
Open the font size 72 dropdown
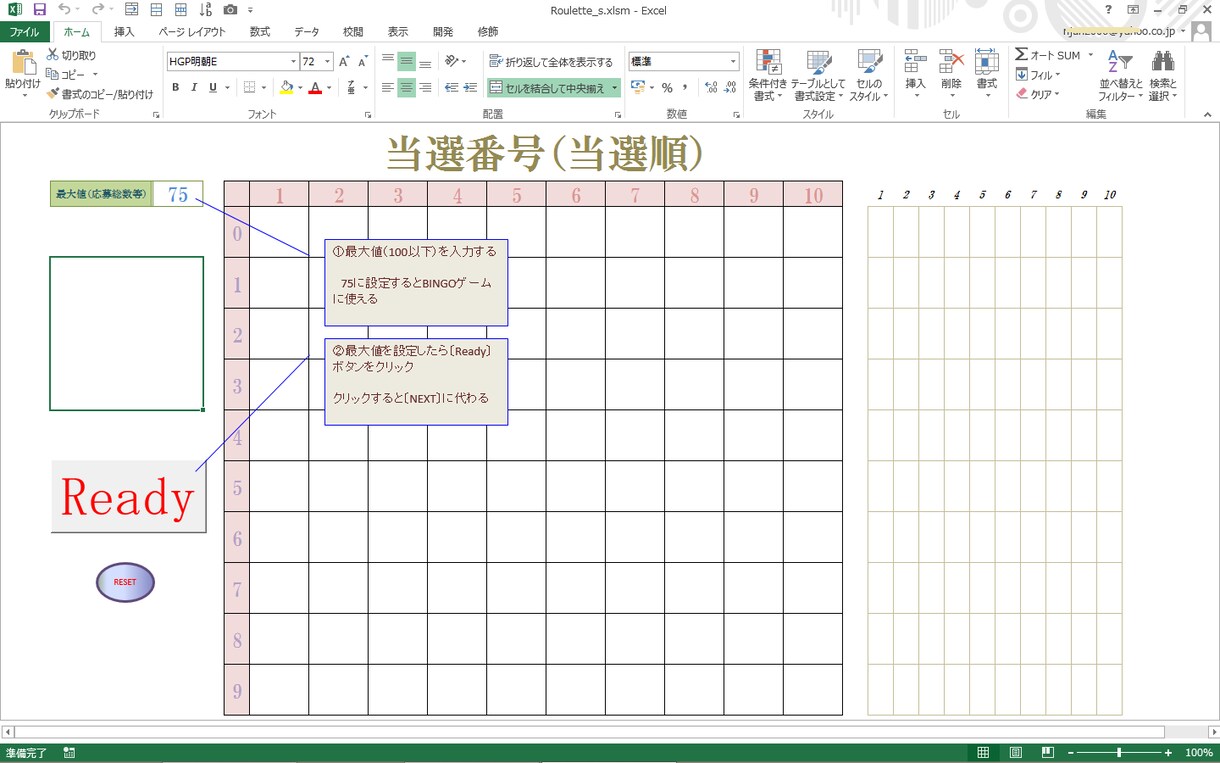(x=327, y=61)
